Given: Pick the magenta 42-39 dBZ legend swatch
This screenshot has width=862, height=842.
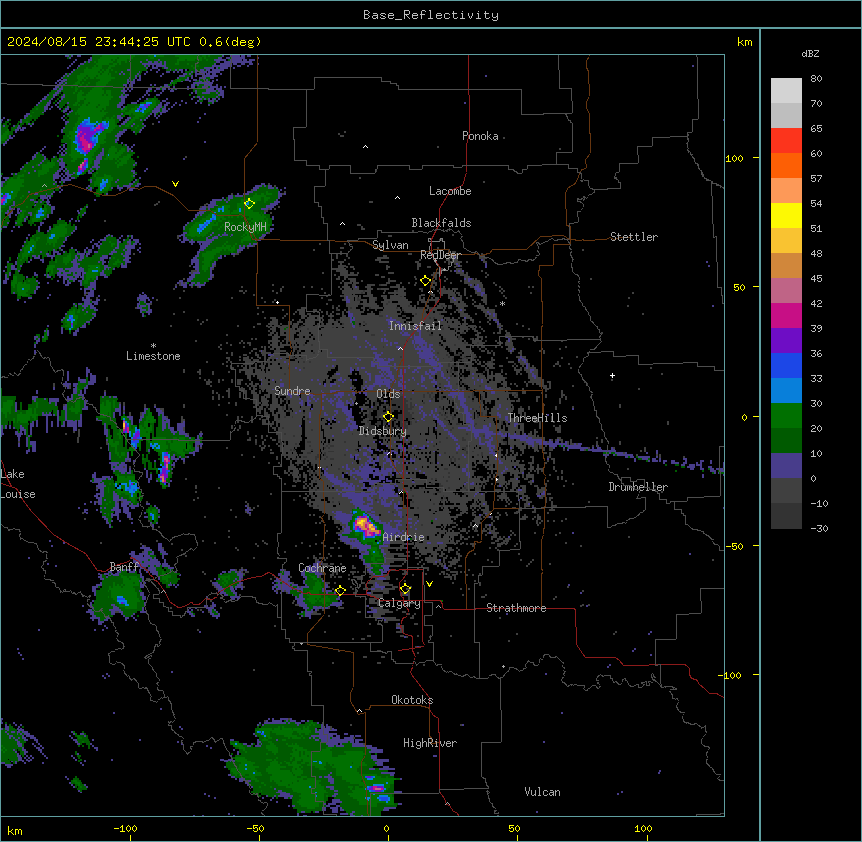Looking at the screenshot, I should point(786,316).
